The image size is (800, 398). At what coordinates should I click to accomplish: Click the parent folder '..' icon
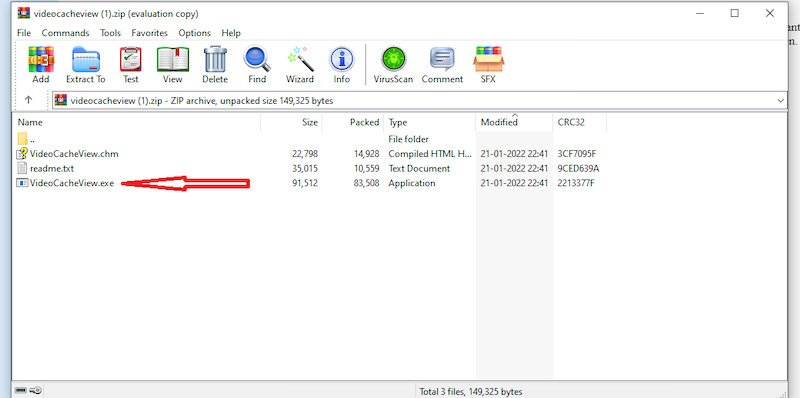click(22, 139)
